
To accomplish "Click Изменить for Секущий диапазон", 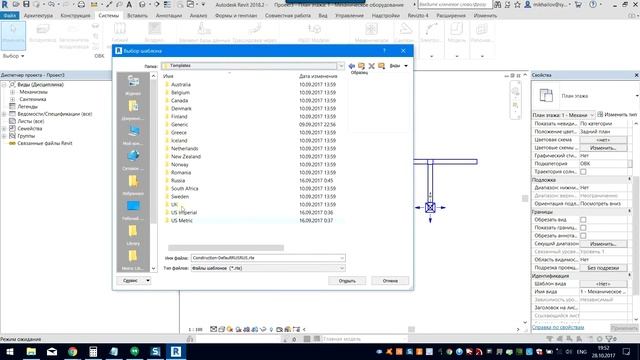I will pos(603,244).
